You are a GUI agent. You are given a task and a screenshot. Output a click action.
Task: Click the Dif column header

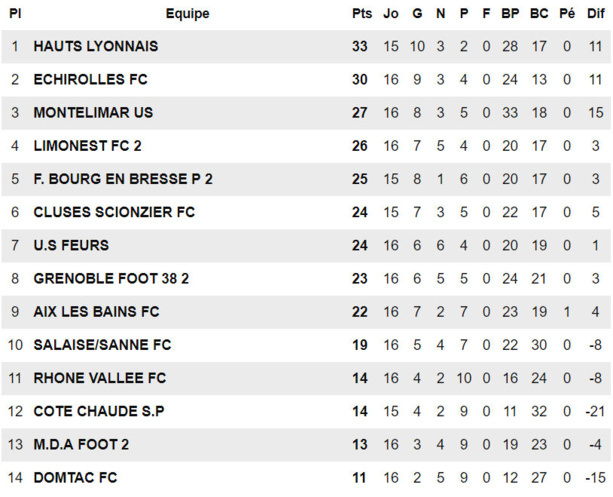coord(595,13)
